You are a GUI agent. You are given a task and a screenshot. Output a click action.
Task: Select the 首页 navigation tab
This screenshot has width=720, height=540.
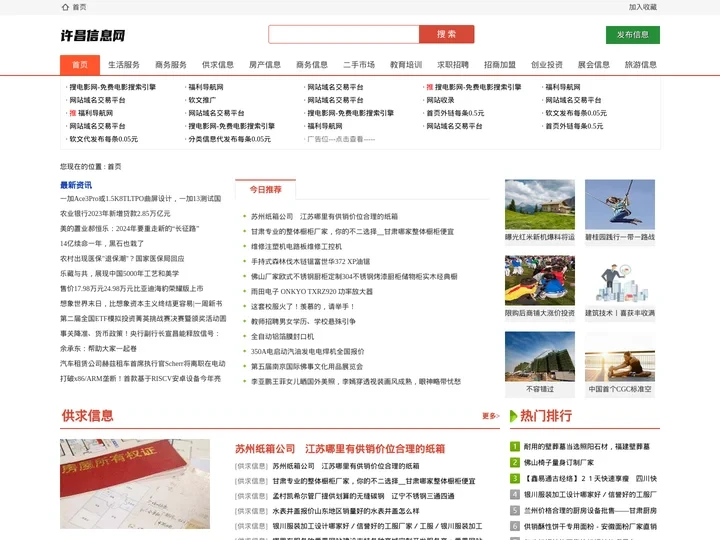tap(80, 65)
